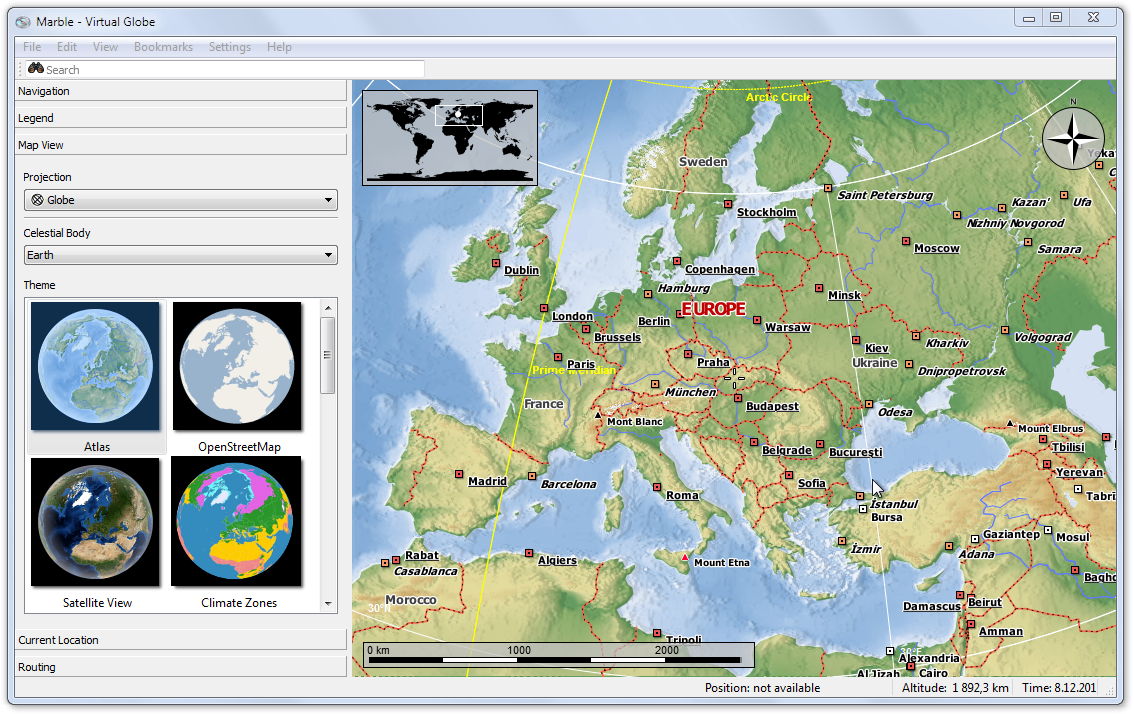Click the theme list scroll up arrow

click(328, 307)
